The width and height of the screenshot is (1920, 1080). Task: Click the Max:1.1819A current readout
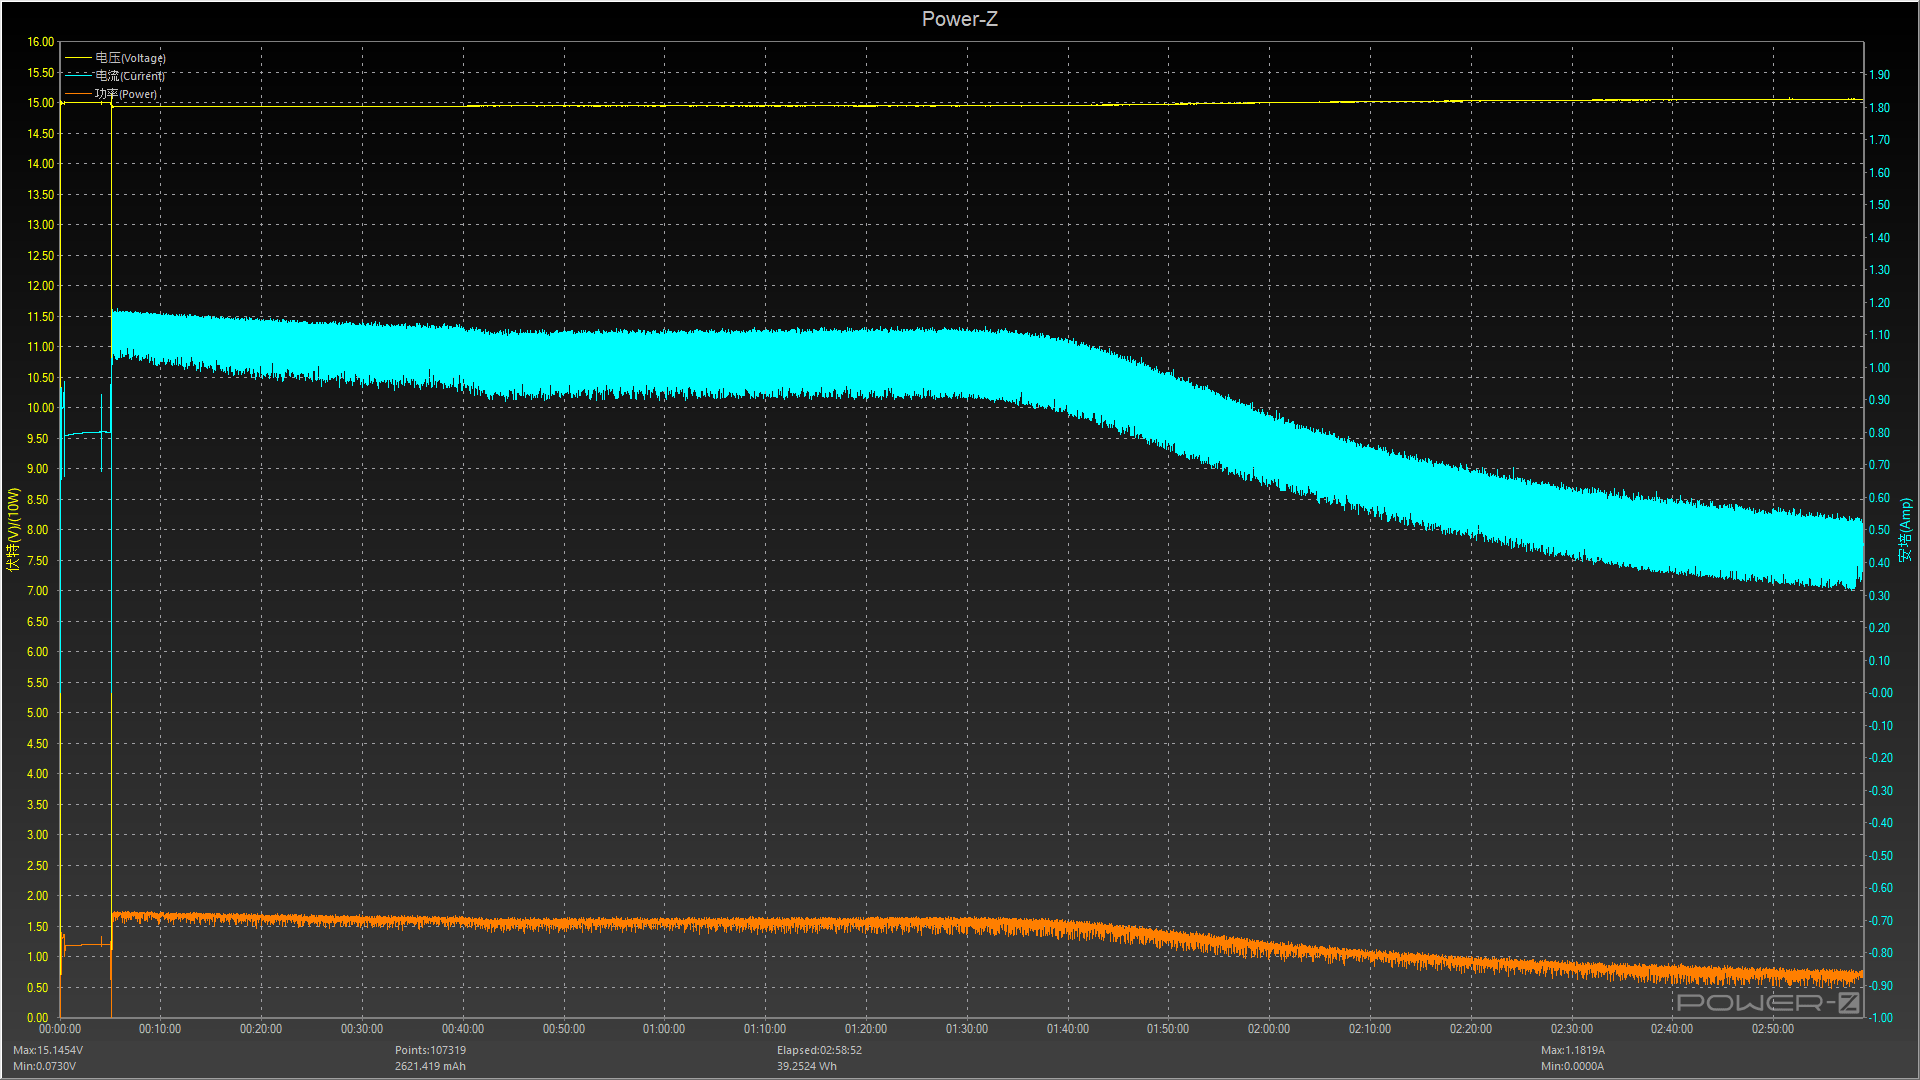1572,1050
